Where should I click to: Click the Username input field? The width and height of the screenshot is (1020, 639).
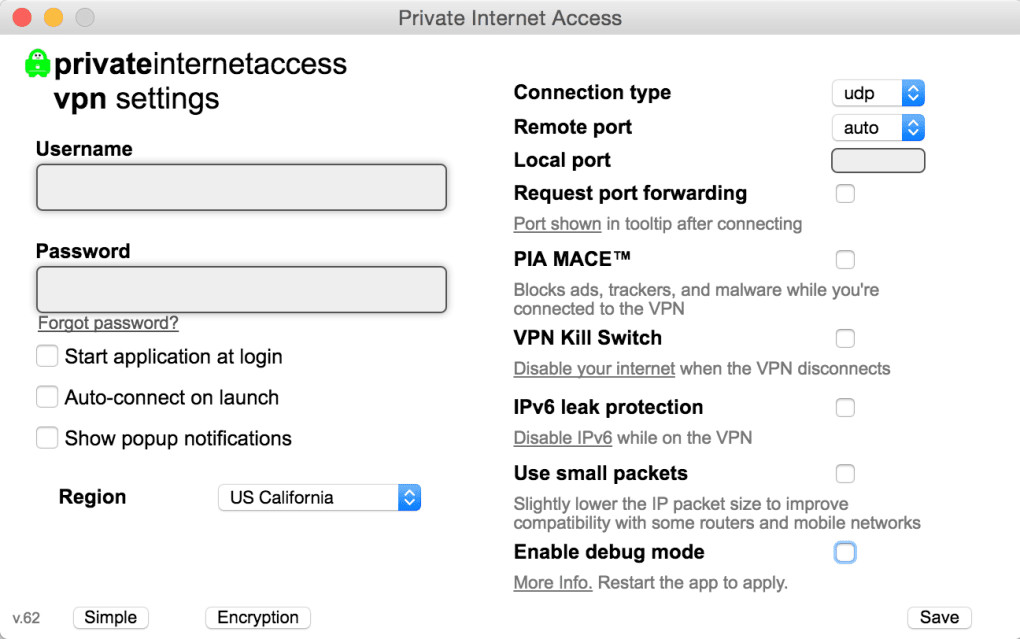pos(241,187)
